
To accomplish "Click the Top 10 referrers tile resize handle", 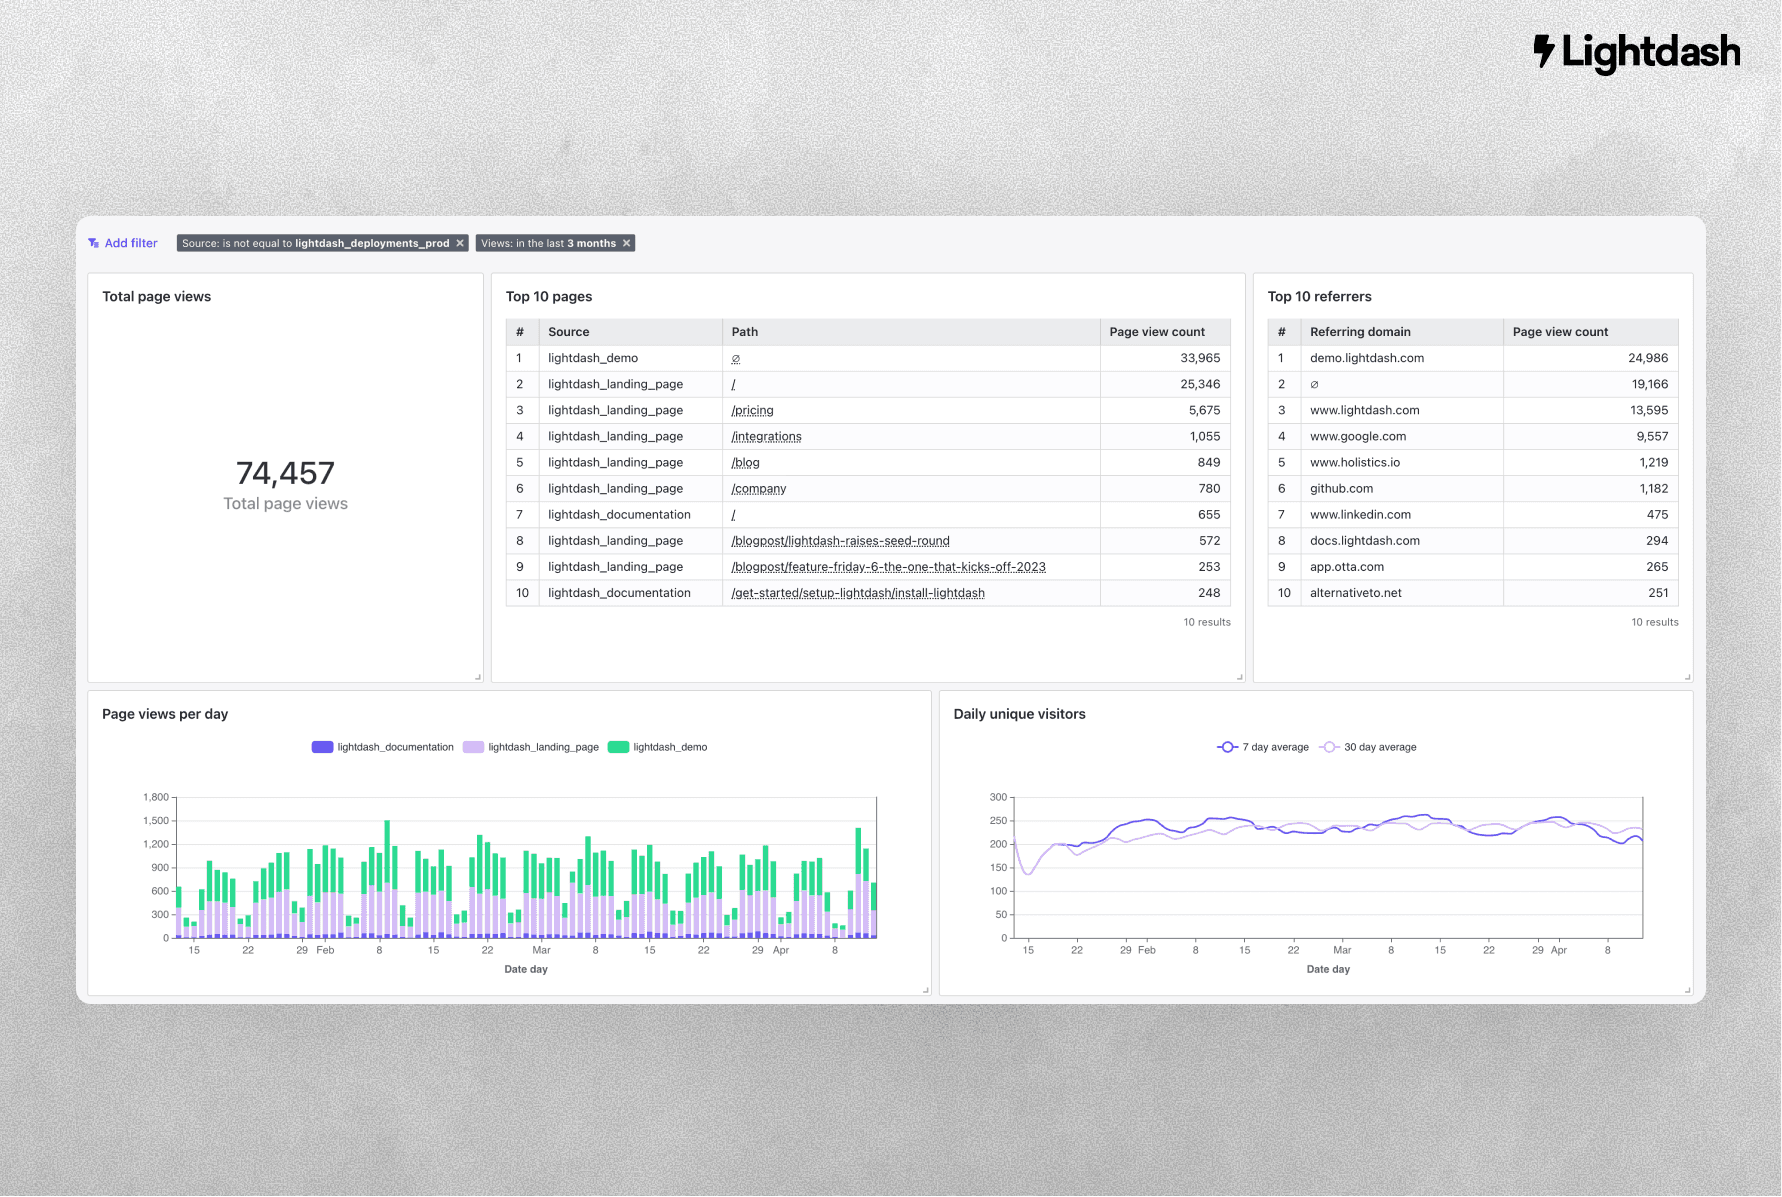I will (1688, 677).
